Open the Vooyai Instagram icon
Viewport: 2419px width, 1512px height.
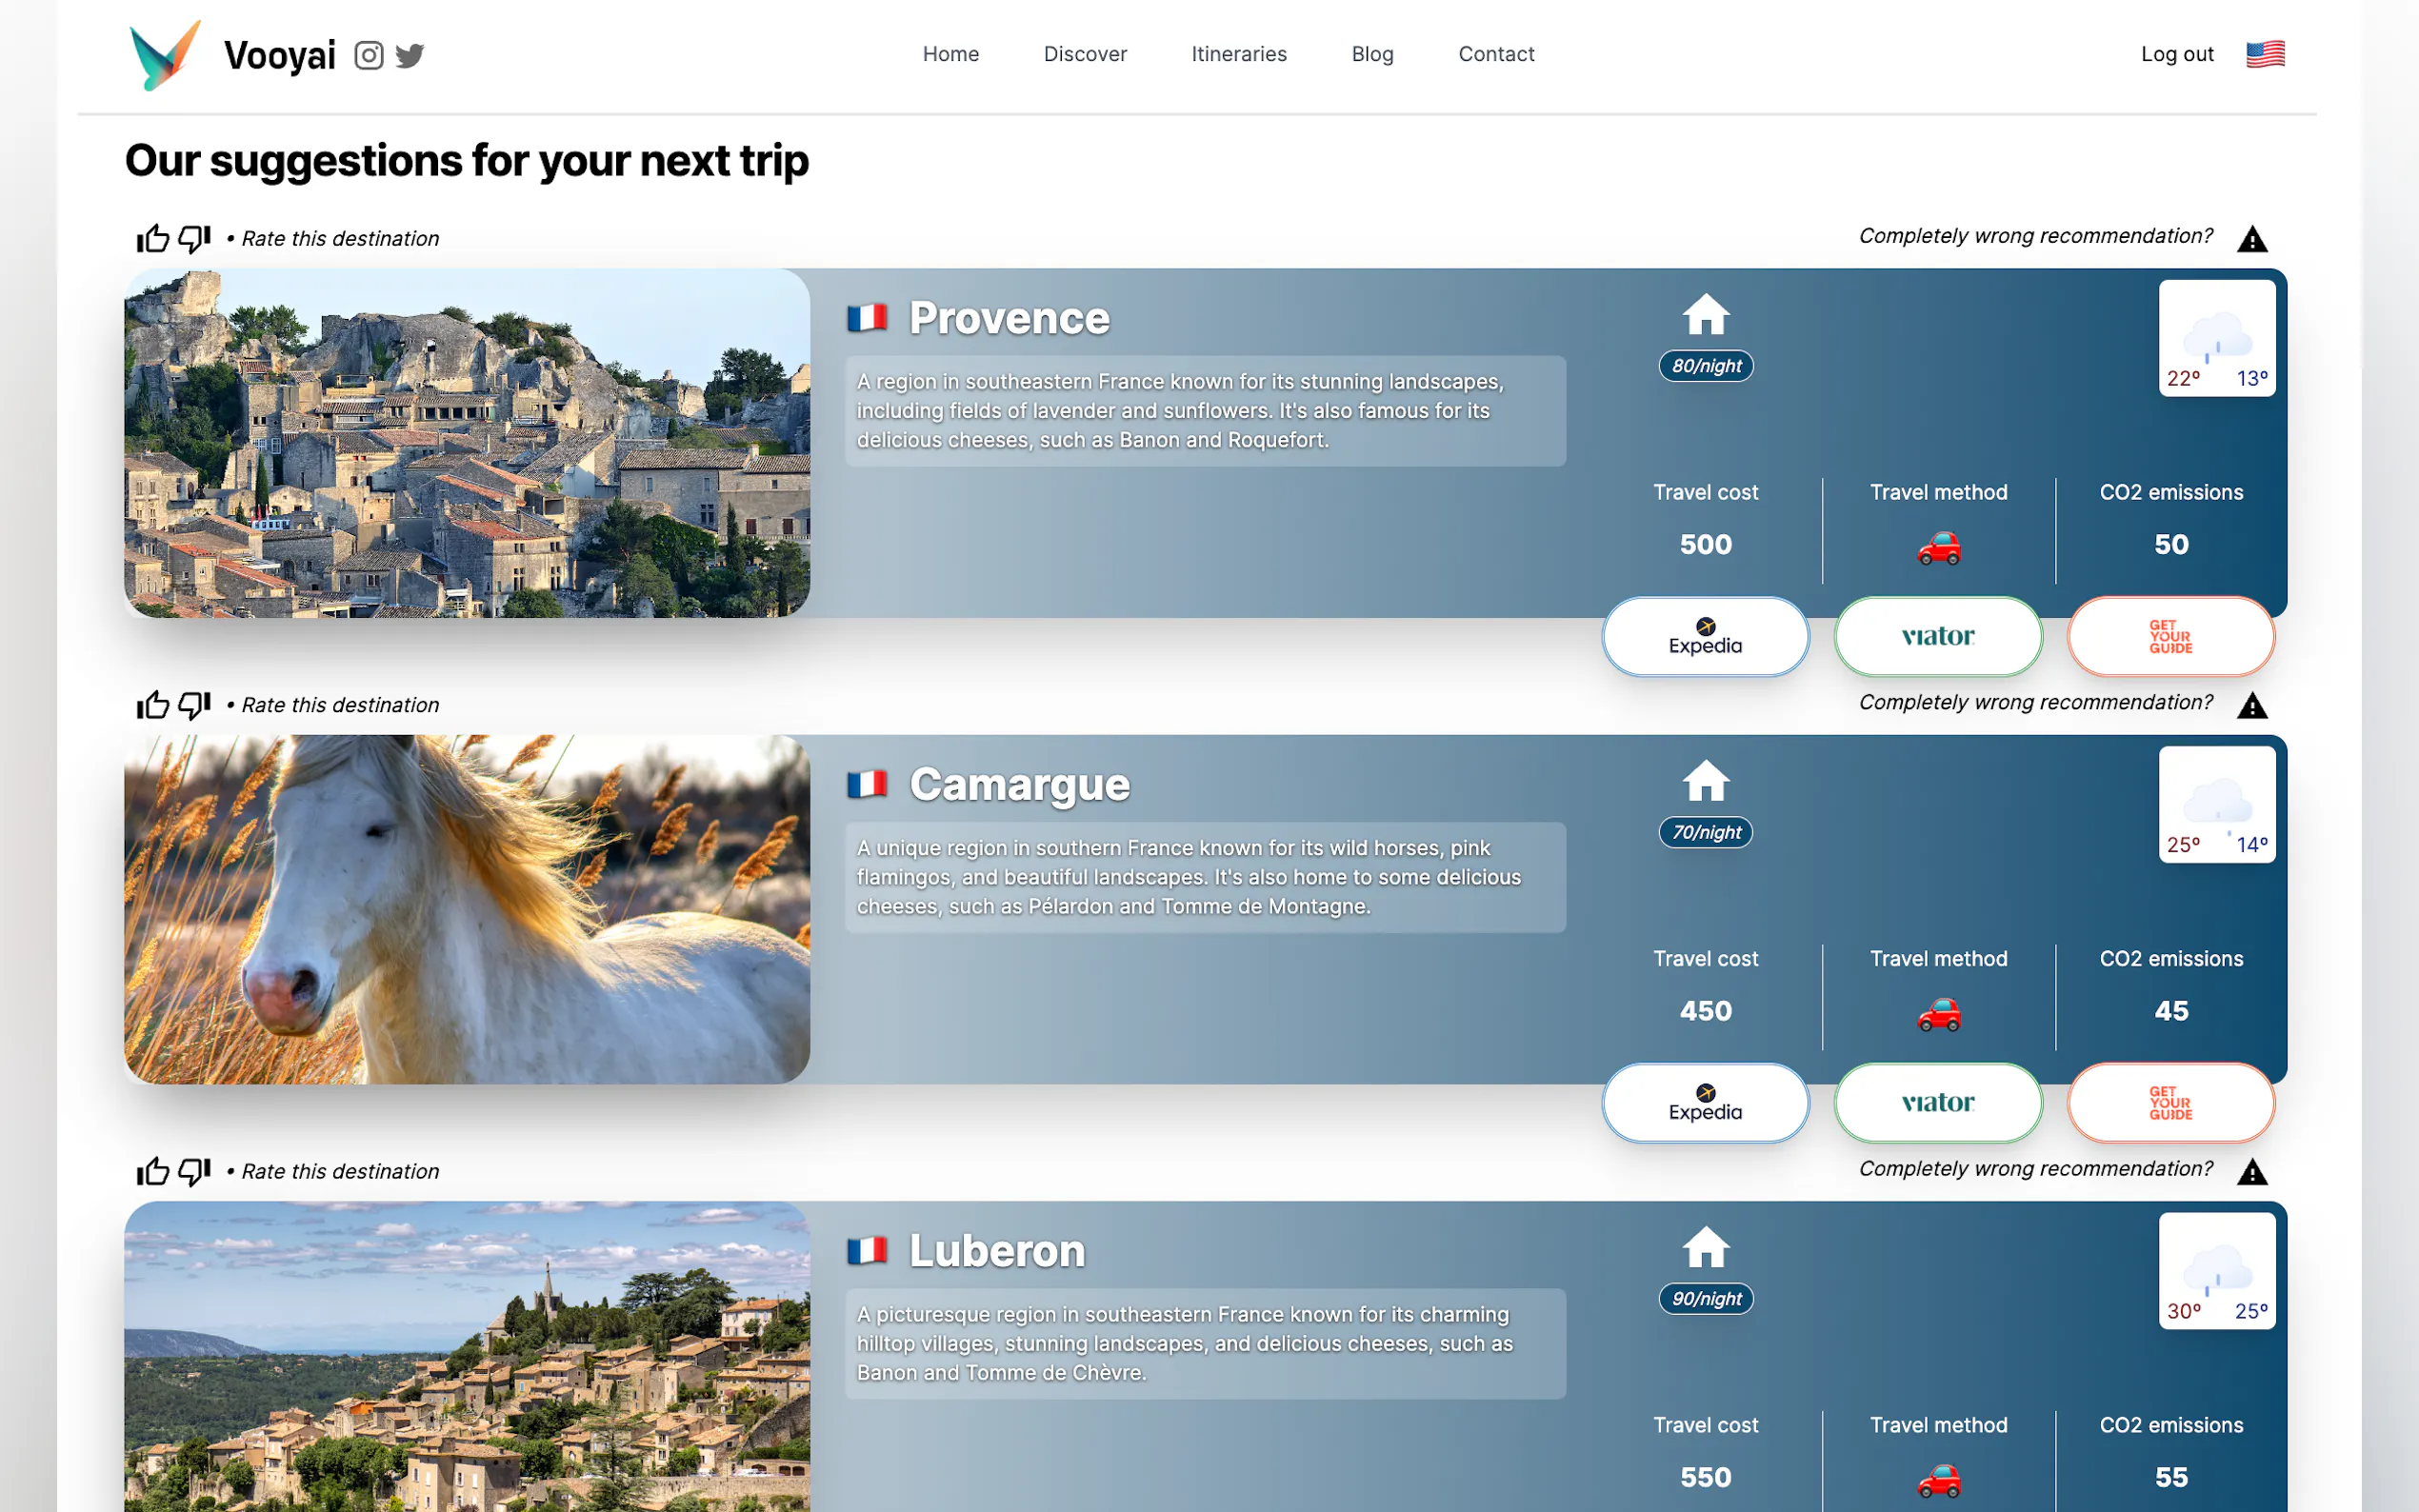(x=368, y=55)
